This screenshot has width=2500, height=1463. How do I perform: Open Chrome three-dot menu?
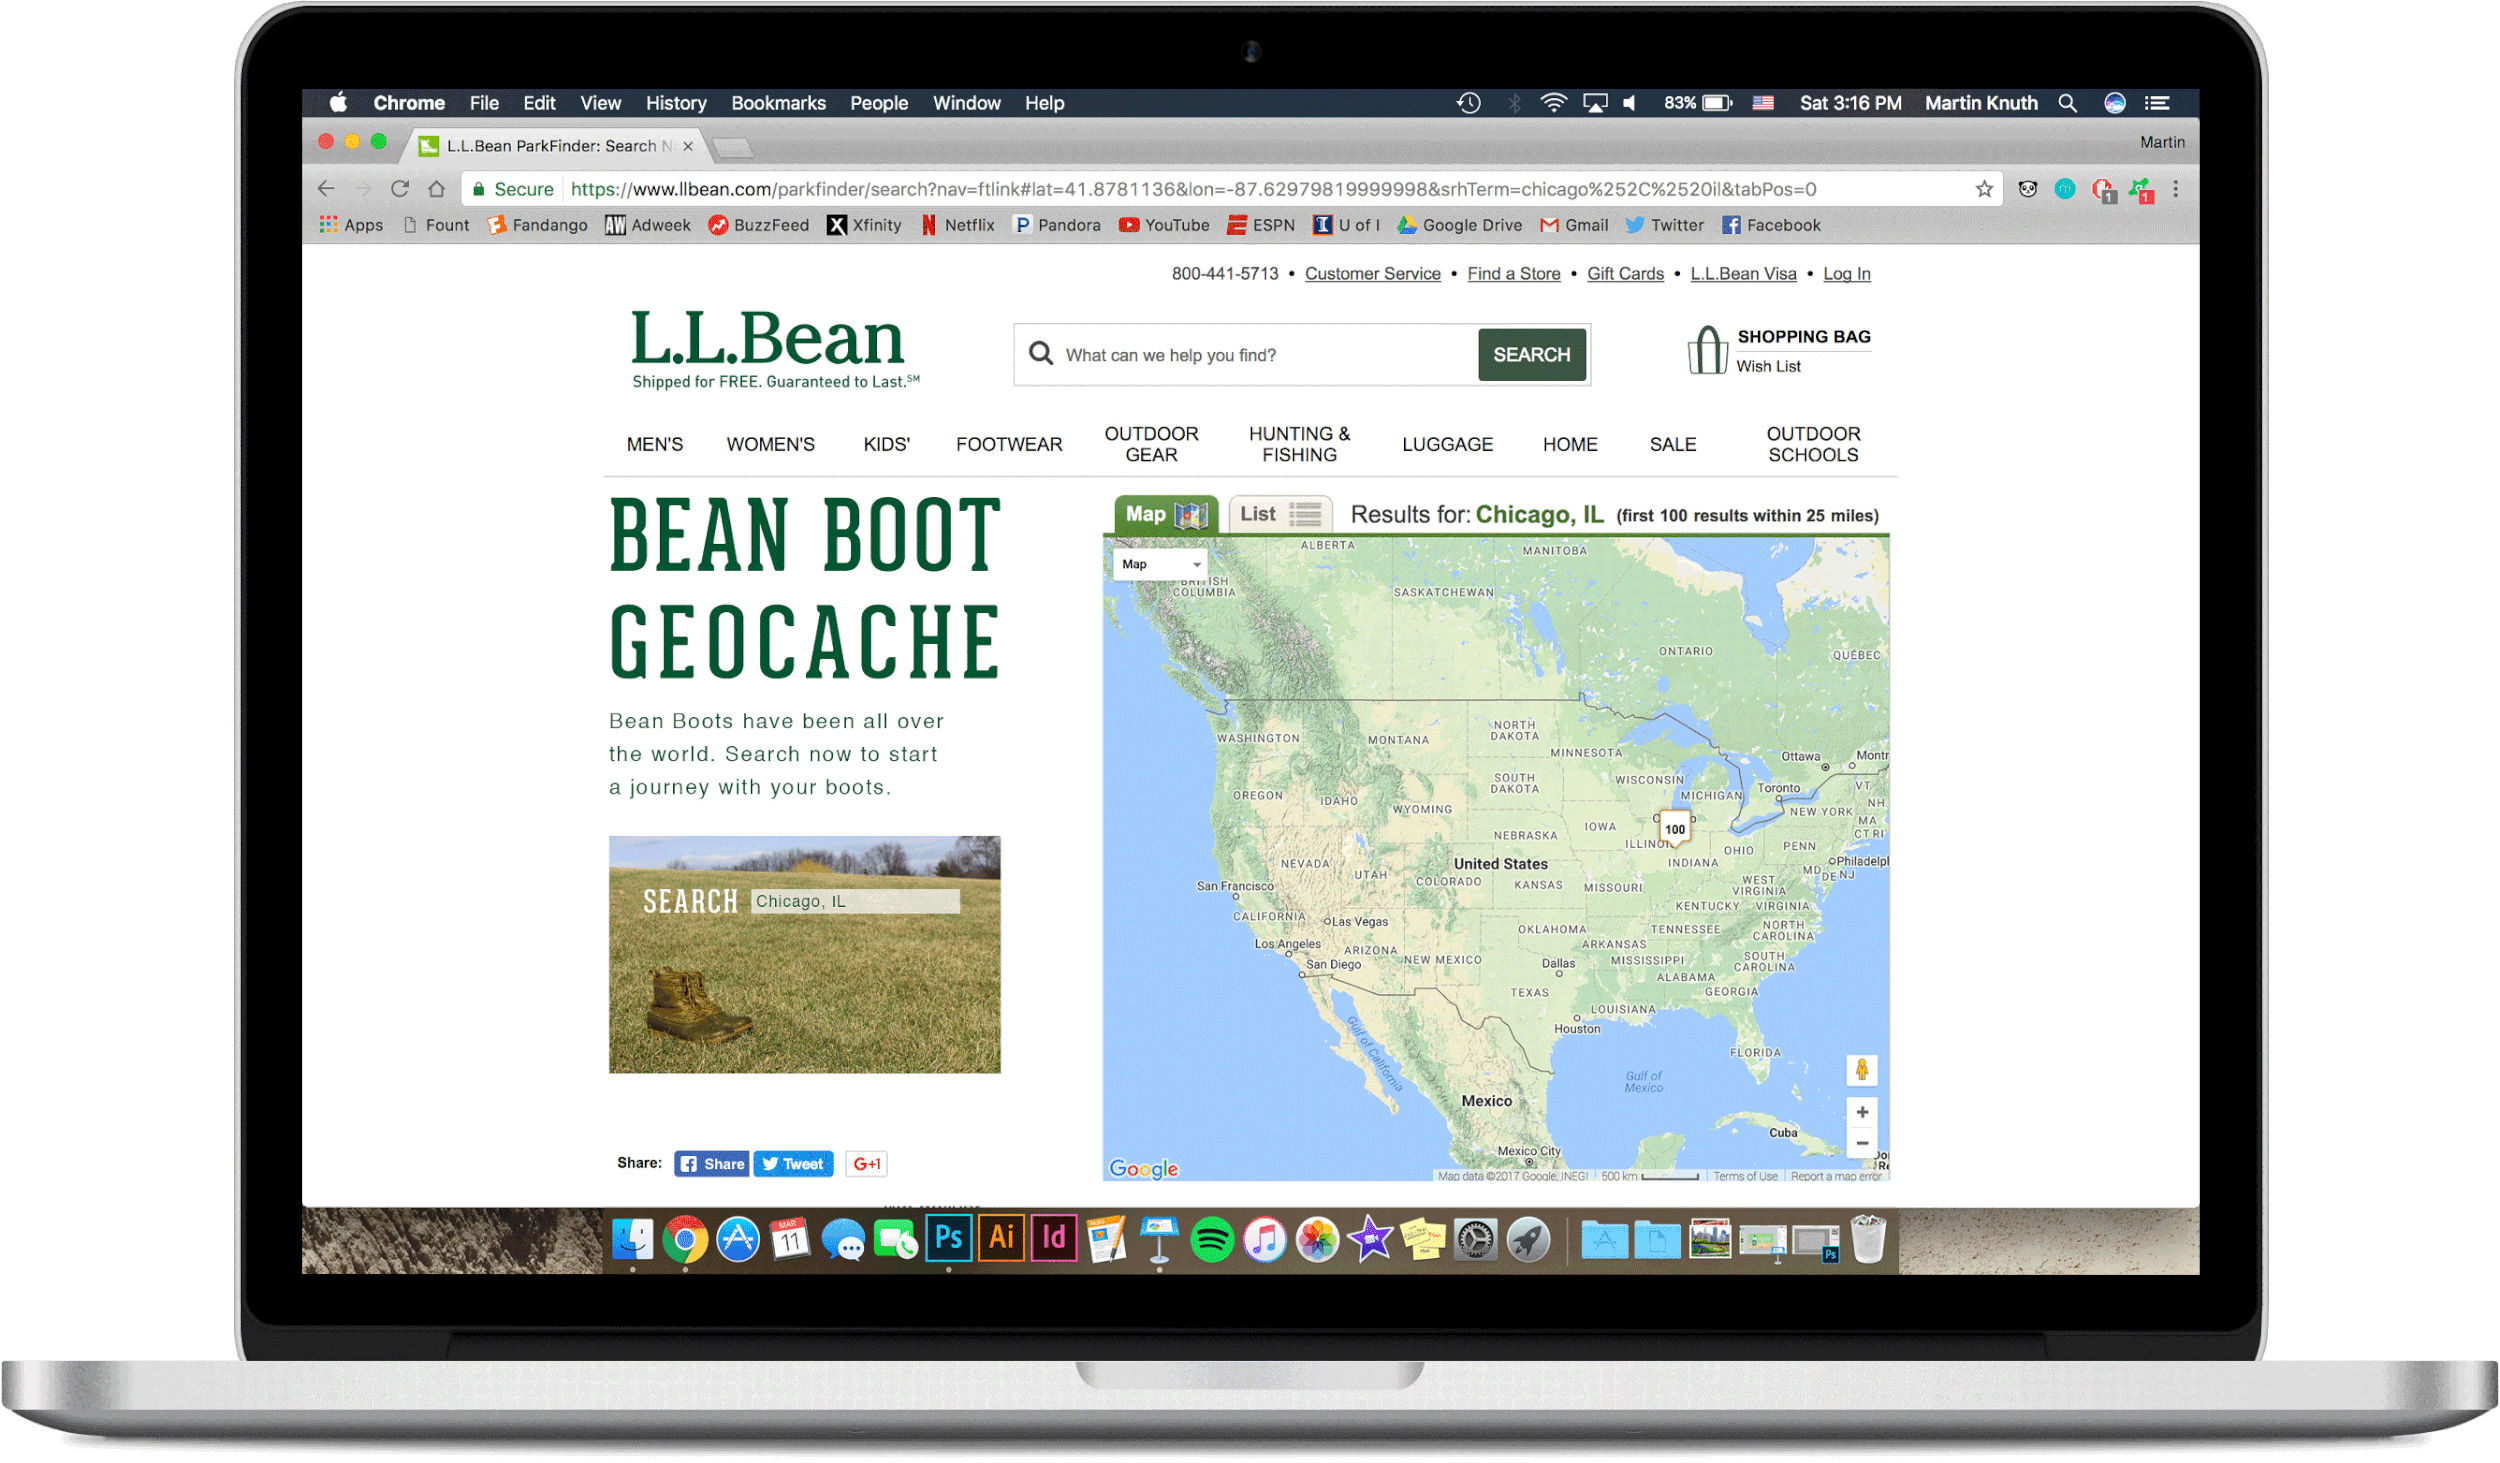(x=2175, y=189)
